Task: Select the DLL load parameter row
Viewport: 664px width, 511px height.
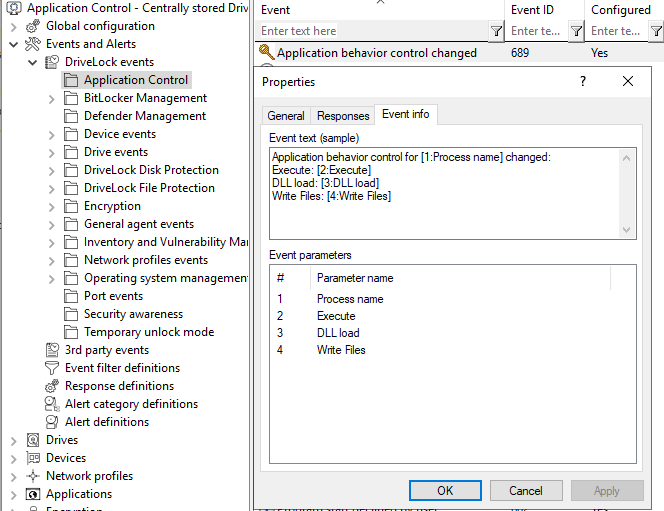Action: [452, 333]
